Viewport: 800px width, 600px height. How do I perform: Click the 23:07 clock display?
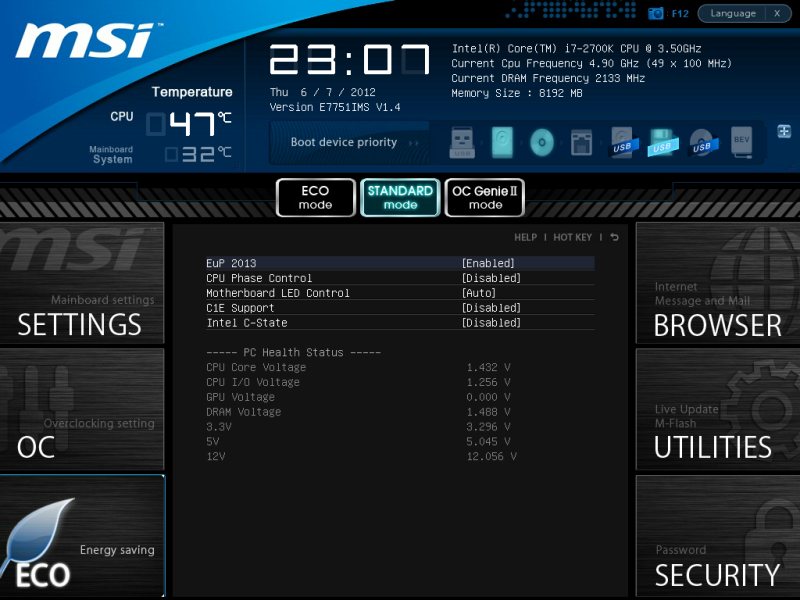(349, 60)
